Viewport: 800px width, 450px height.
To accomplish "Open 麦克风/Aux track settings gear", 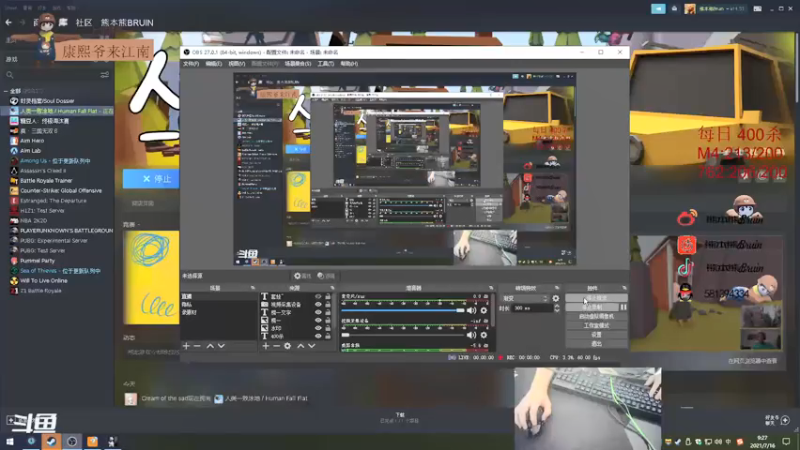I will coord(484,310).
